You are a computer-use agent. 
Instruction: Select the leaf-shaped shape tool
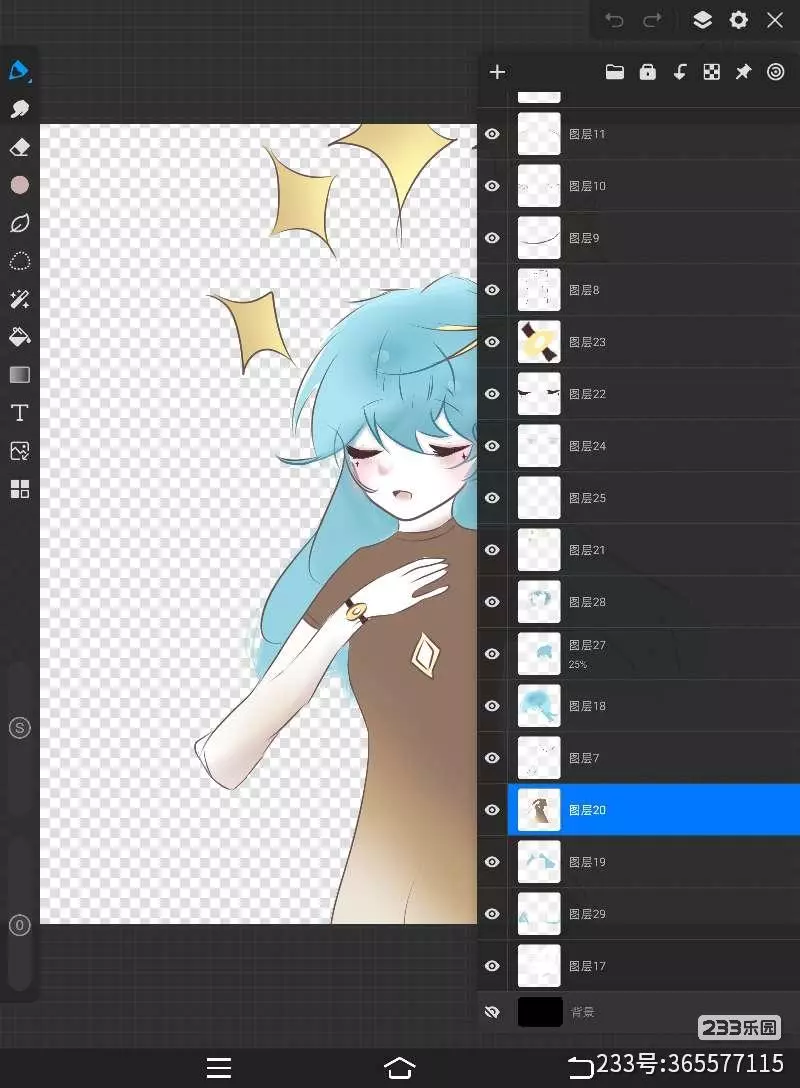[19, 223]
